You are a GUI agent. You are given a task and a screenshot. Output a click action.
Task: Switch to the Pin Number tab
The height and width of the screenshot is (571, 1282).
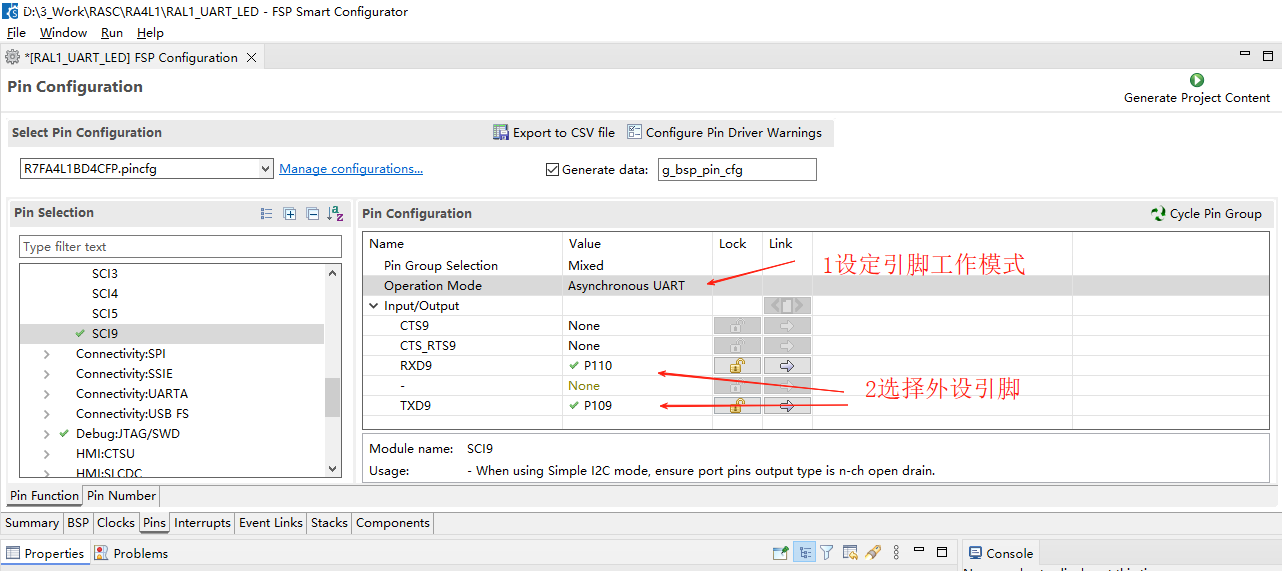pos(121,496)
